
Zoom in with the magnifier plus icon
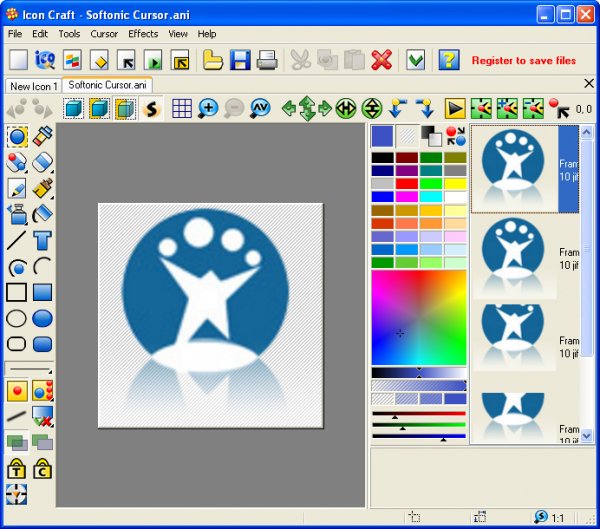(208, 109)
